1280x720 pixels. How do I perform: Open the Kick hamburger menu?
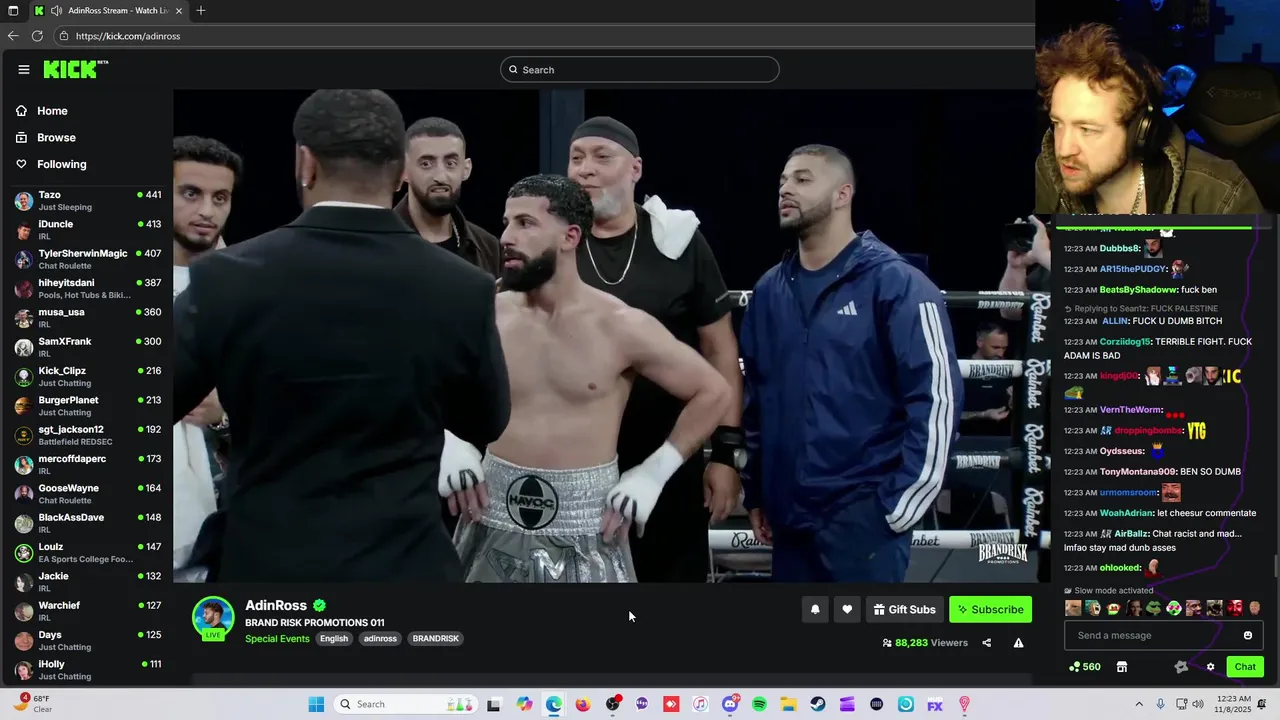24,69
